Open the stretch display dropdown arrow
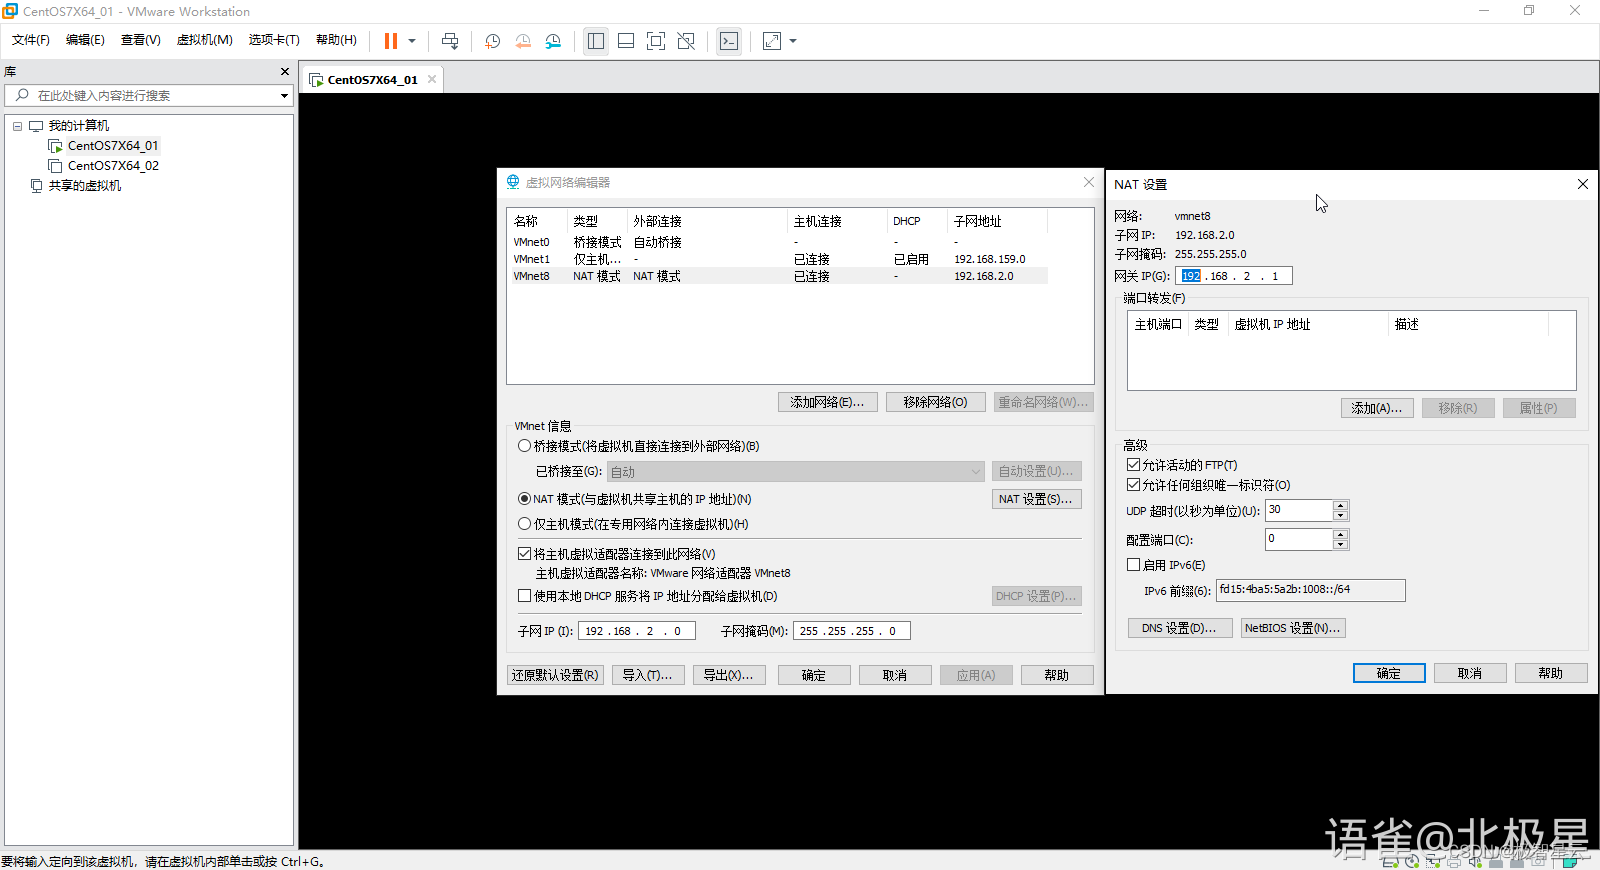 793,41
